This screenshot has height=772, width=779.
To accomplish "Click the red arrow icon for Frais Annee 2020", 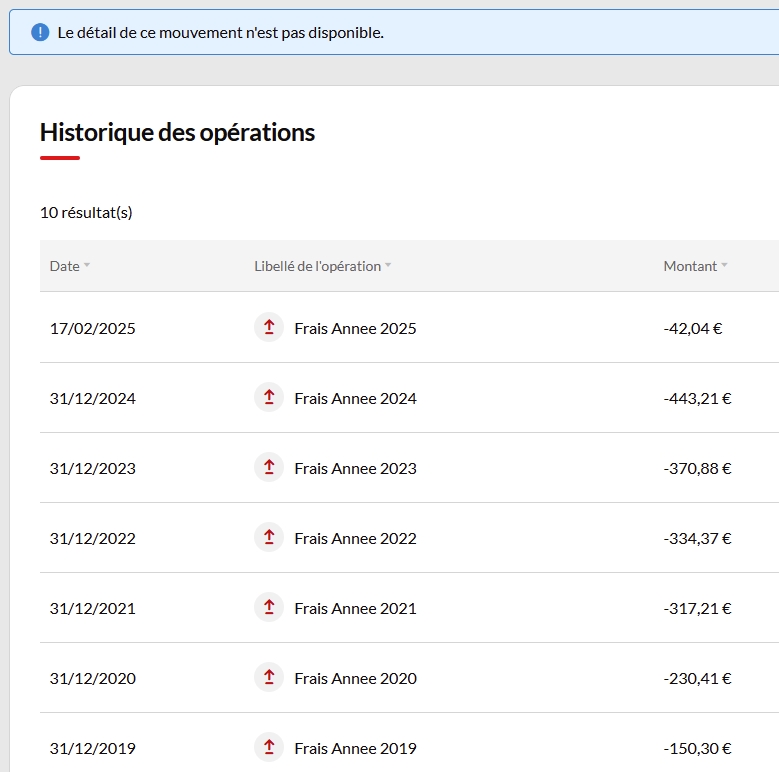I will [269, 677].
